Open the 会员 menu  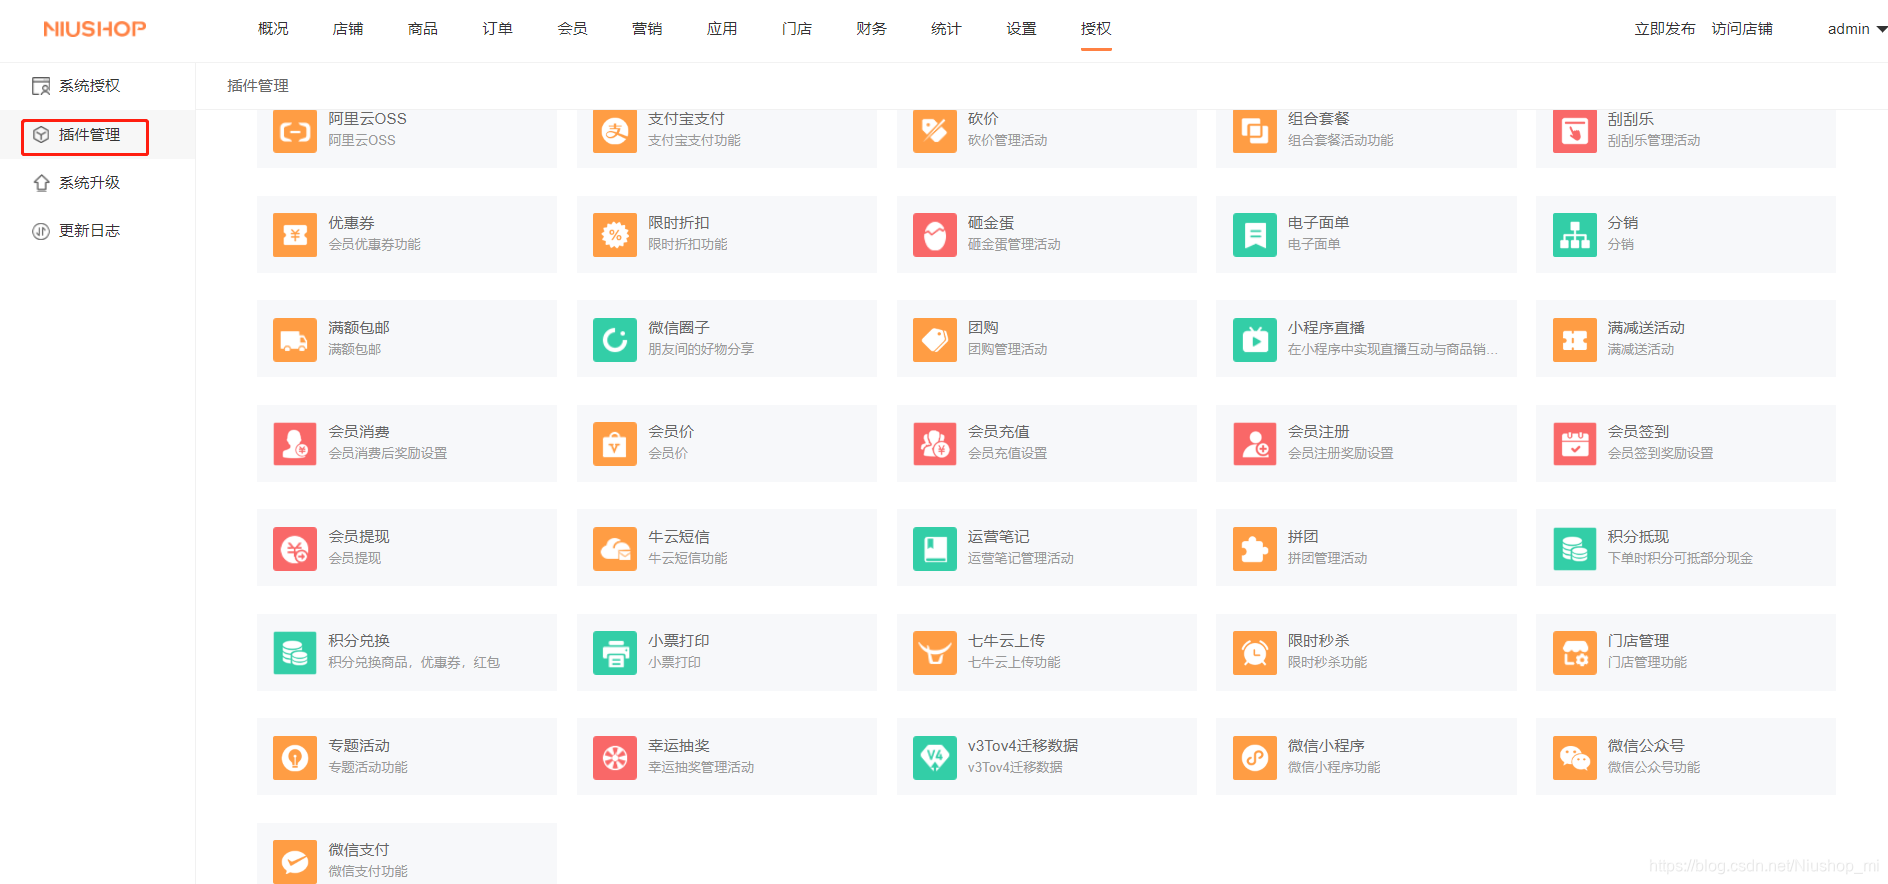point(572,29)
